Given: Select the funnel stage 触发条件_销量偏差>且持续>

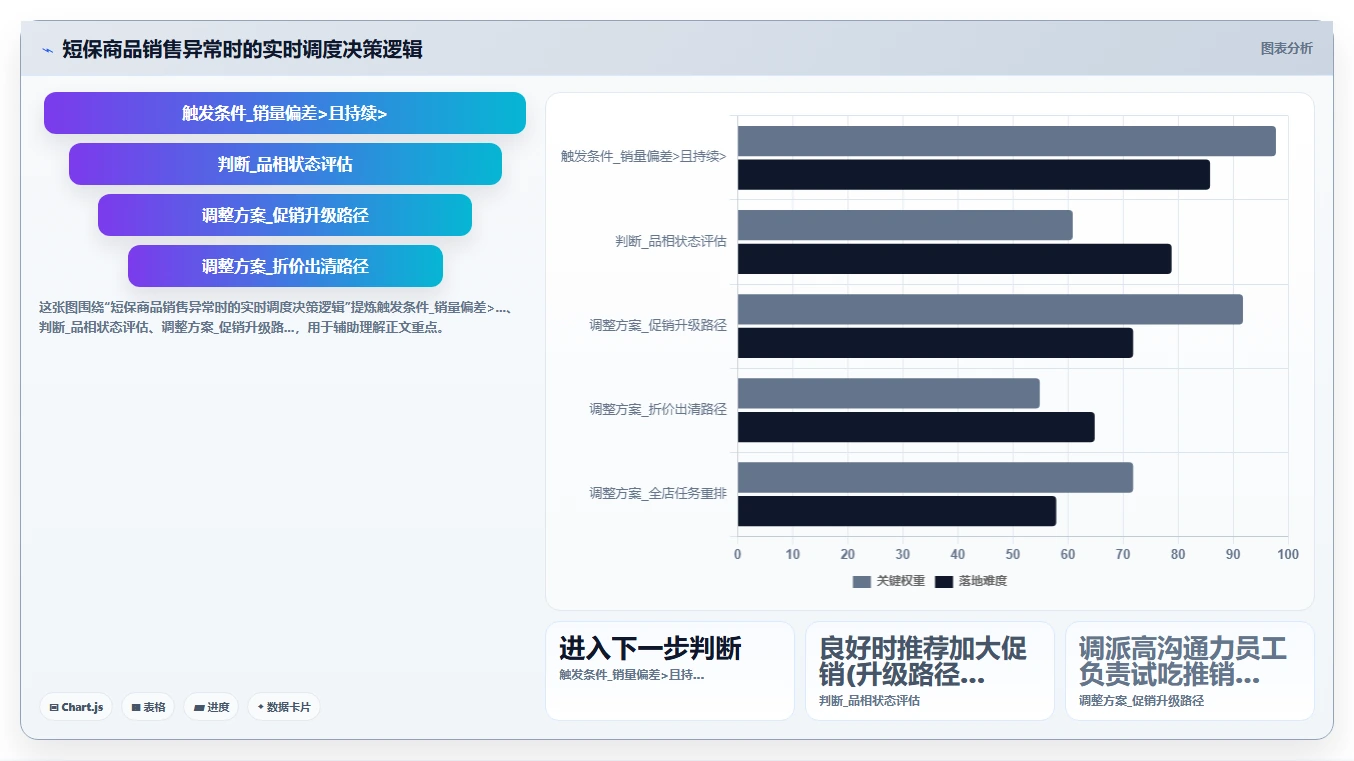Looking at the screenshot, I should pyautogui.click(x=285, y=113).
